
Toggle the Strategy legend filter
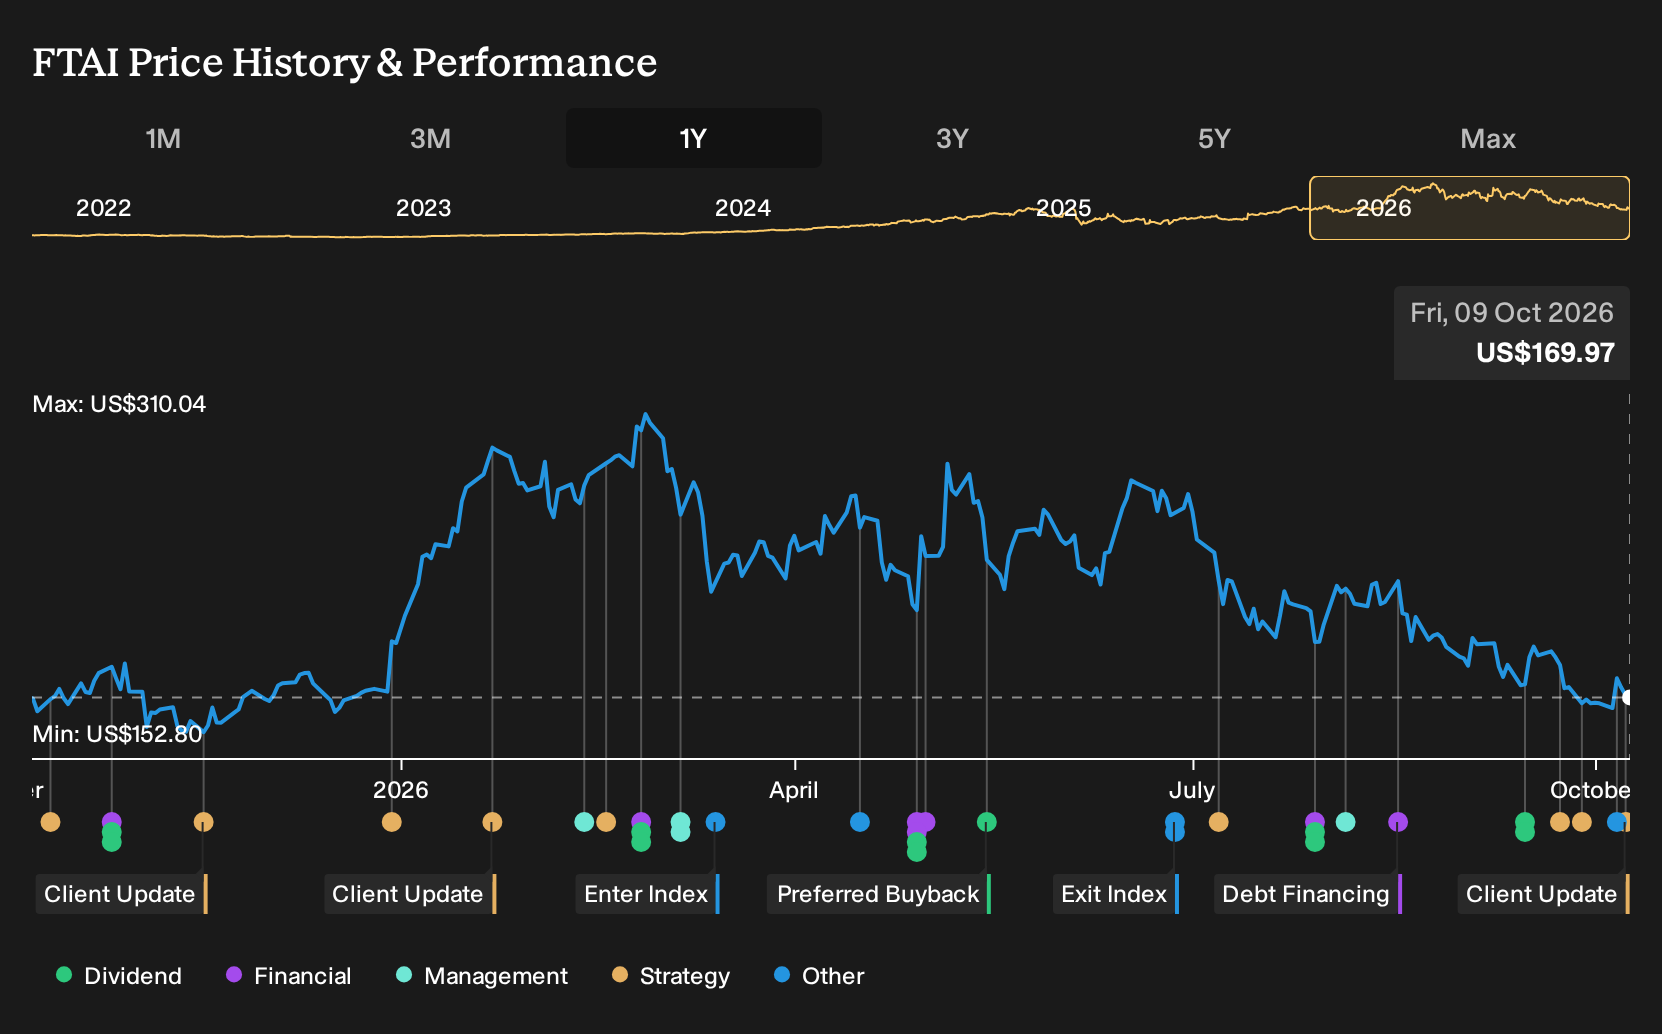pyautogui.click(x=671, y=976)
